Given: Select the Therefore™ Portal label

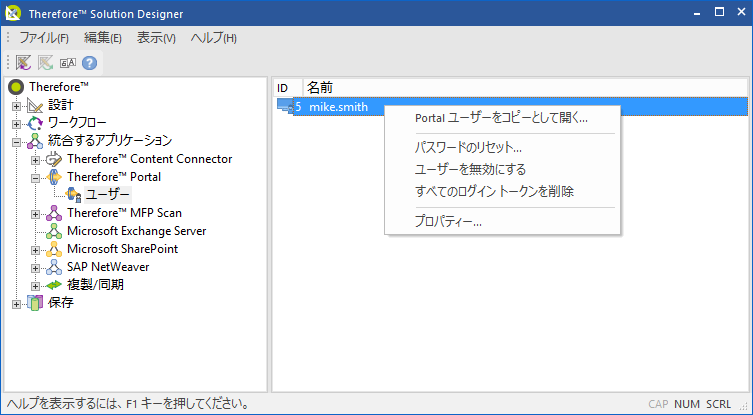Looking at the screenshot, I should (x=114, y=177).
